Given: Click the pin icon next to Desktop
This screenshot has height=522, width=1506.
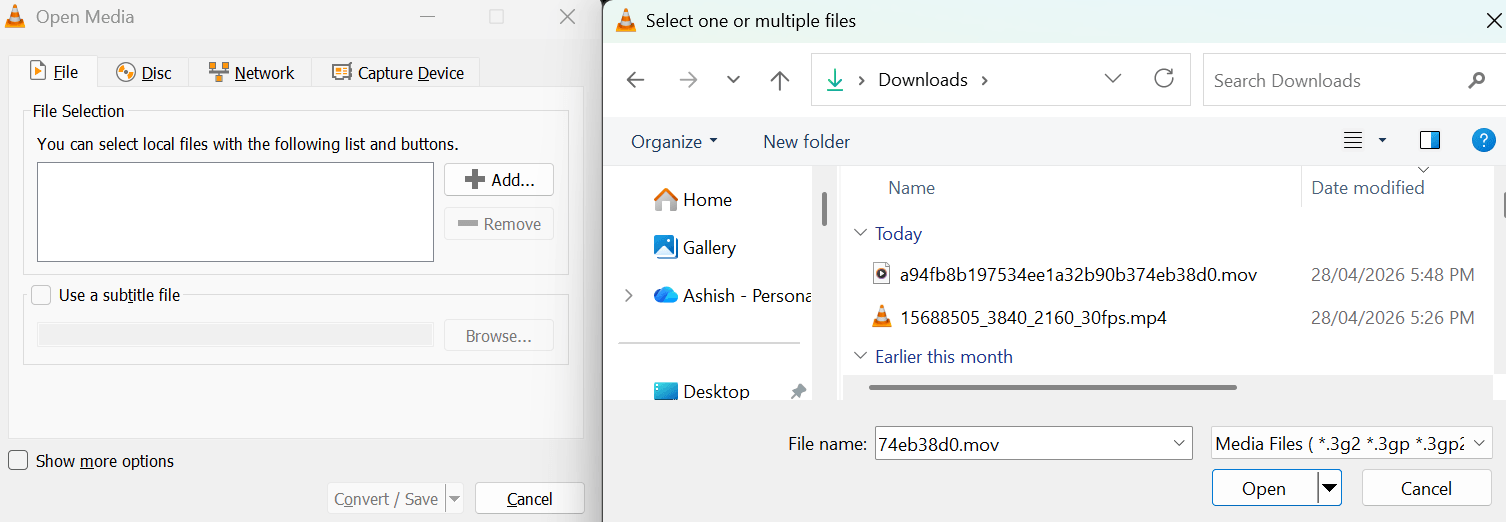Looking at the screenshot, I should 798,392.
